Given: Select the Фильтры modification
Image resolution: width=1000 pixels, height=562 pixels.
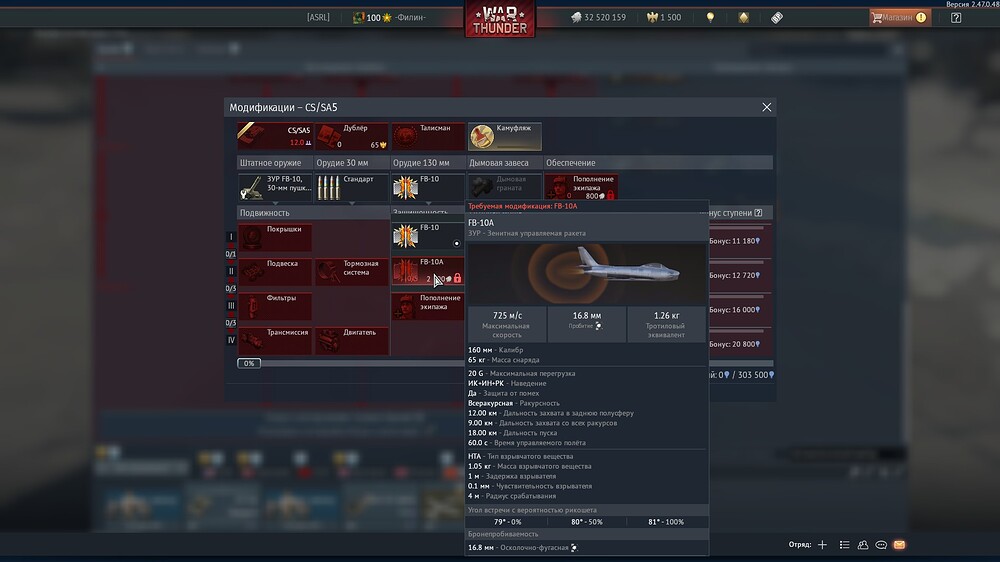Looking at the screenshot, I should (275, 306).
